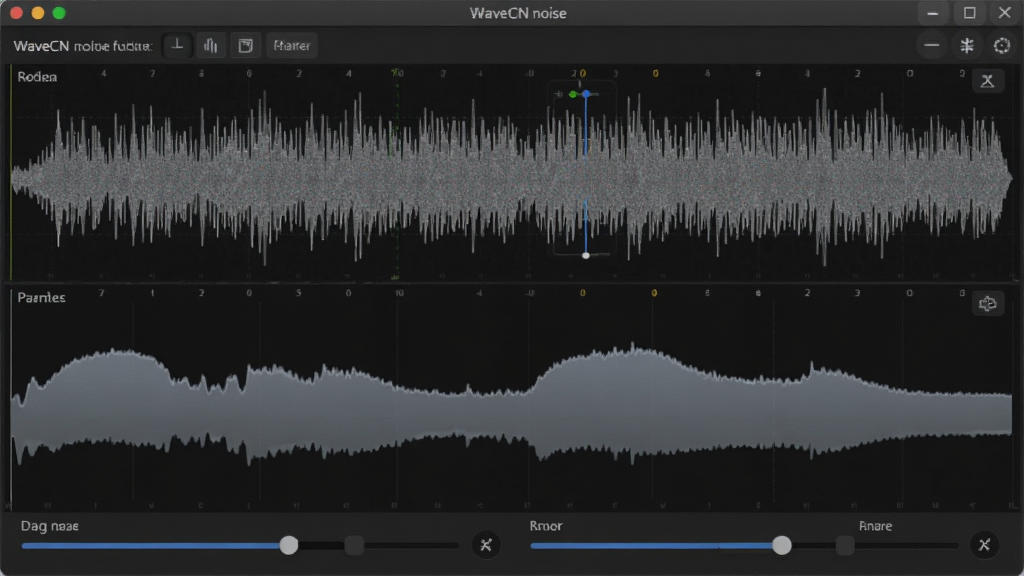1024x576 pixels.
Task: Open the vertical bars levels icon
Action: click(x=211, y=46)
